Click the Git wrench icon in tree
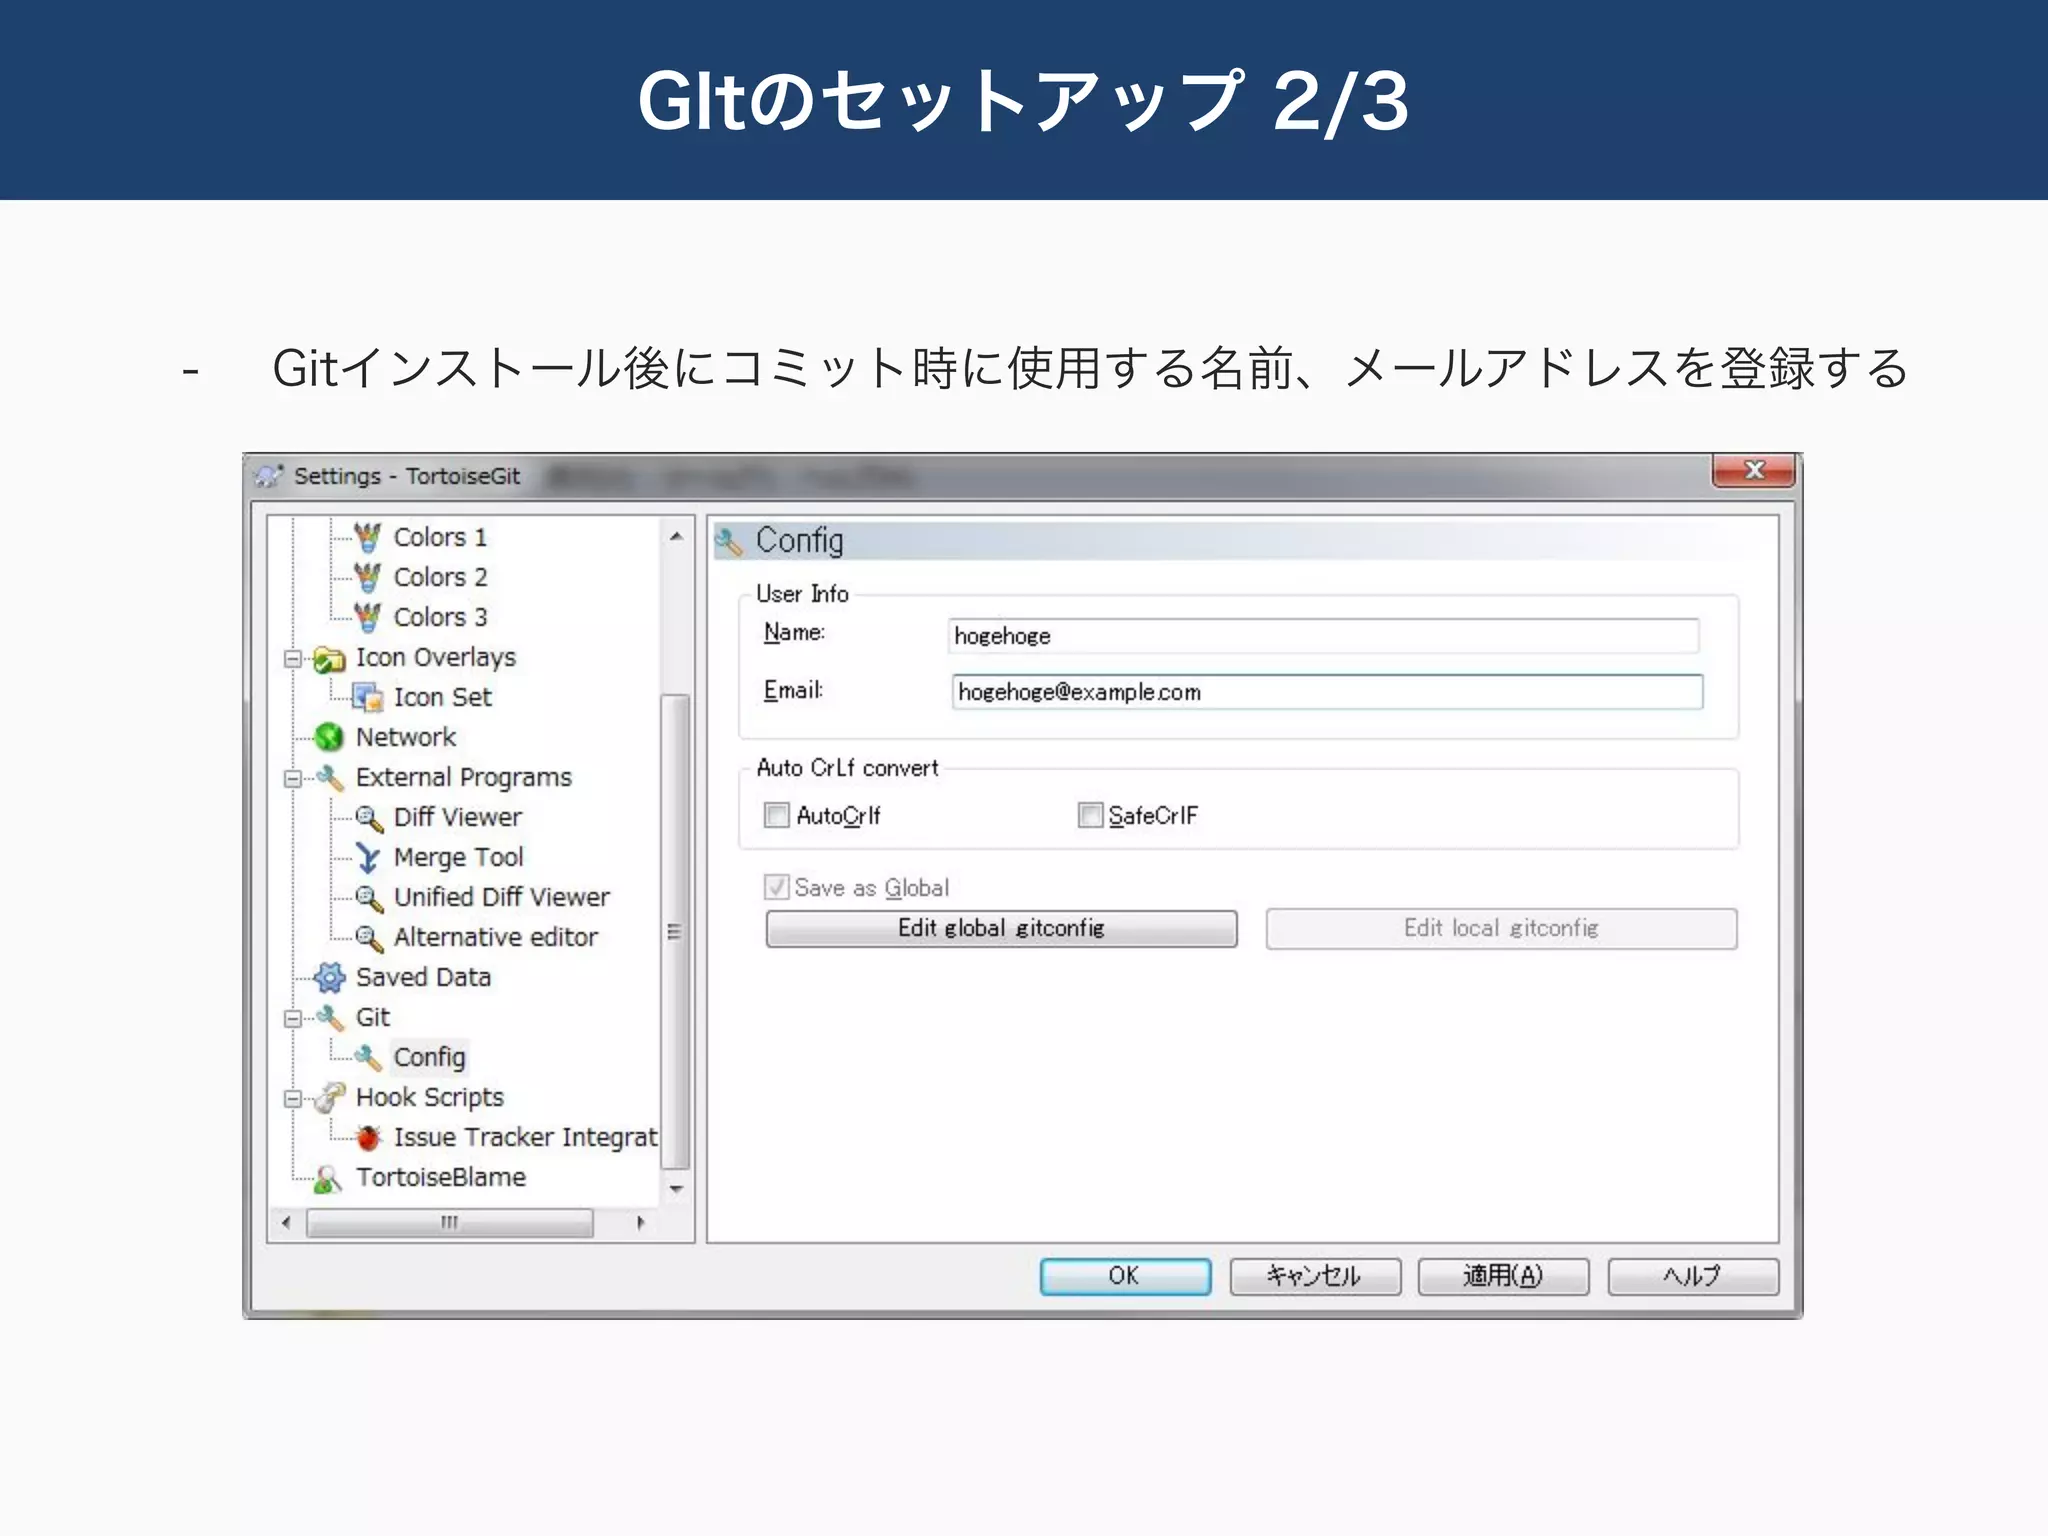The image size is (2048, 1536). (329, 1017)
